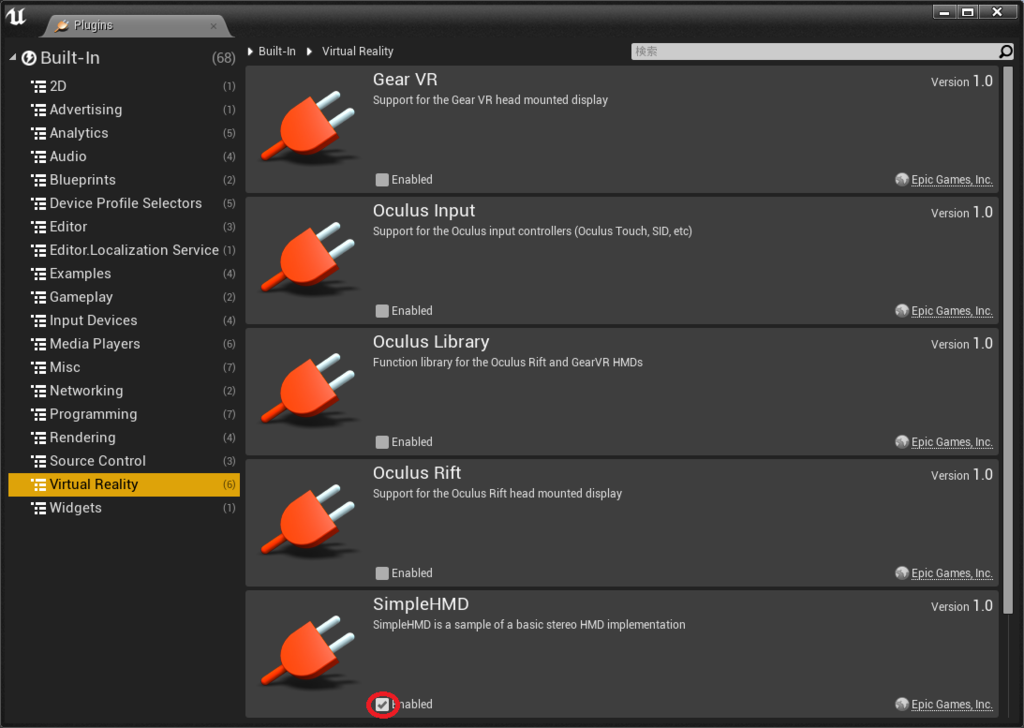Click the Built-In category icon

(29, 58)
